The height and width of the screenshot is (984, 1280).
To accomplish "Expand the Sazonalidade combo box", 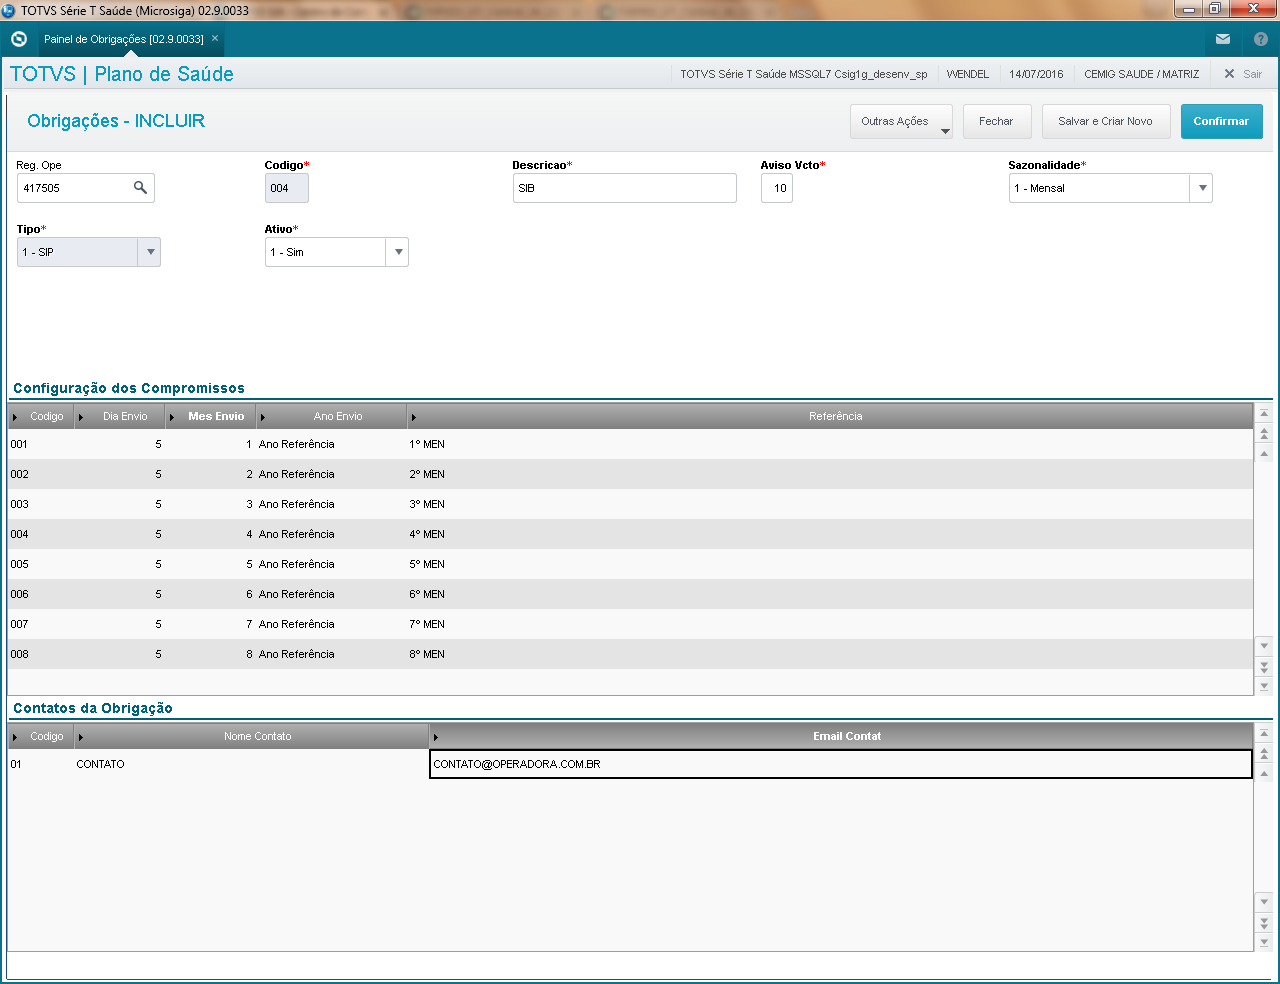I will pos(1202,188).
